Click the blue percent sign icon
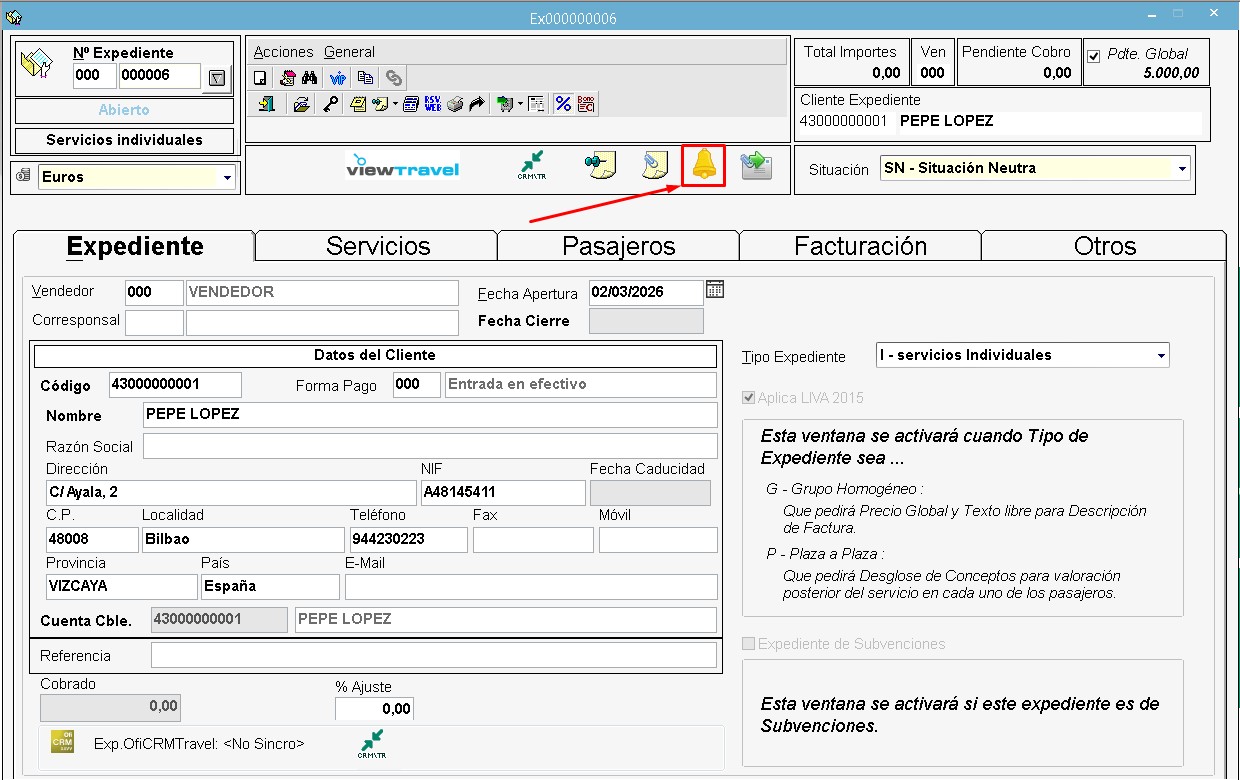The width and height of the screenshot is (1240, 780). (563, 104)
